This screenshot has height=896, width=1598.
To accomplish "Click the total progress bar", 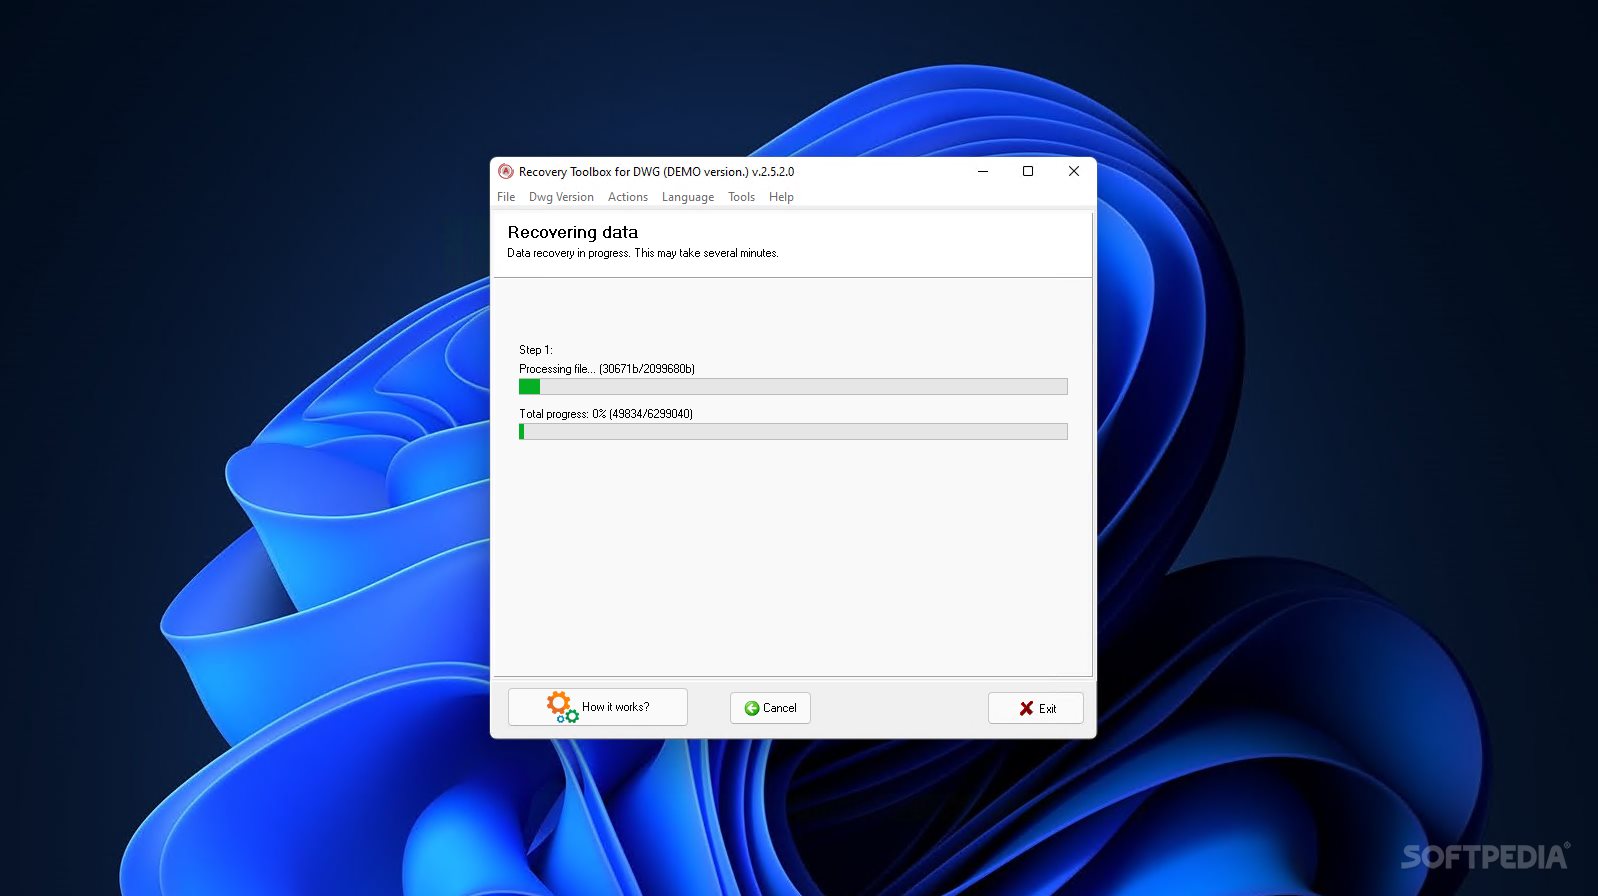I will [x=793, y=431].
